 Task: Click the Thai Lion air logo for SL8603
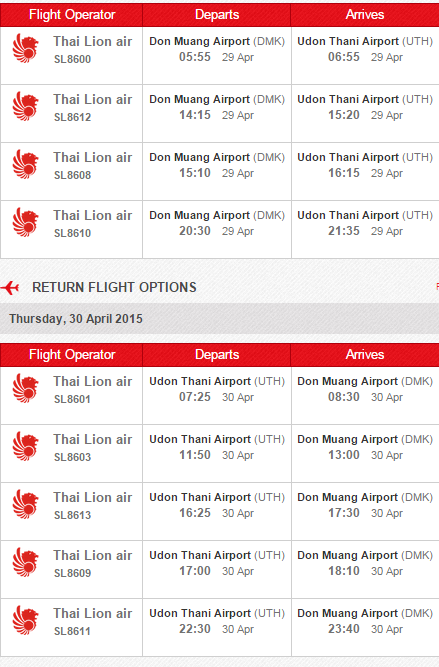pos(26,446)
